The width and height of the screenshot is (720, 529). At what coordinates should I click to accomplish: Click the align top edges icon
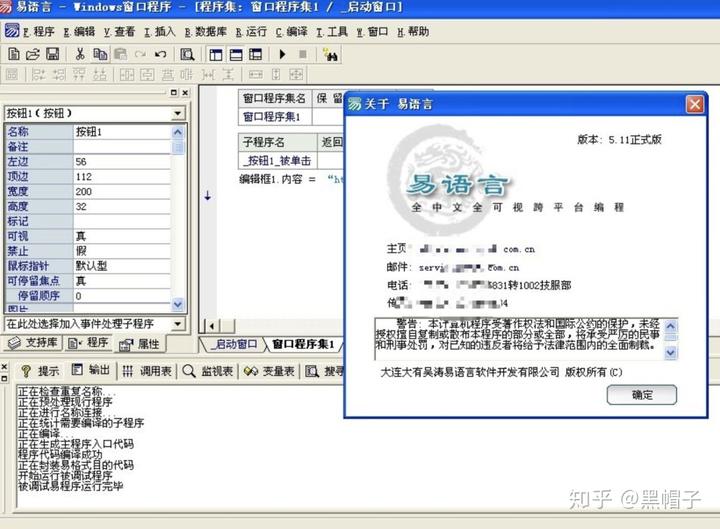[79, 74]
